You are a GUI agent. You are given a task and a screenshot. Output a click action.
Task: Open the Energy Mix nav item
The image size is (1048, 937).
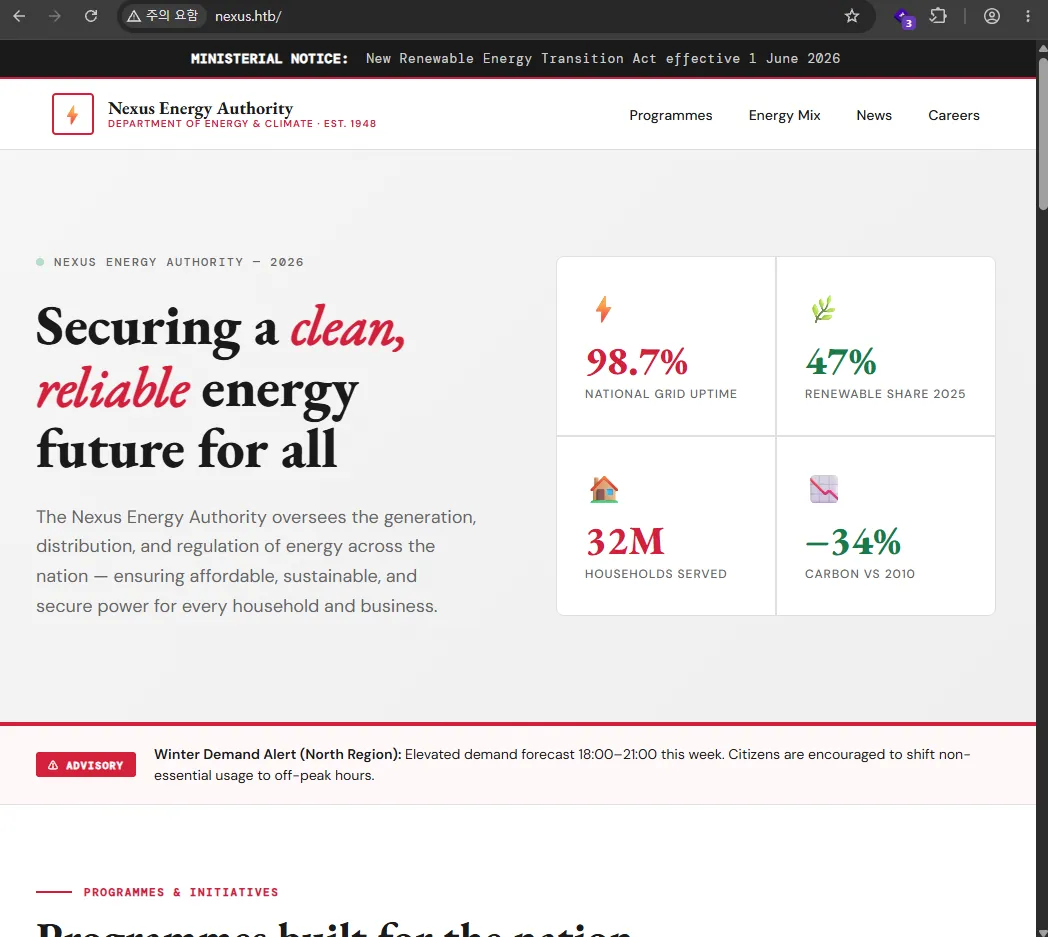click(x=784, y=116)
